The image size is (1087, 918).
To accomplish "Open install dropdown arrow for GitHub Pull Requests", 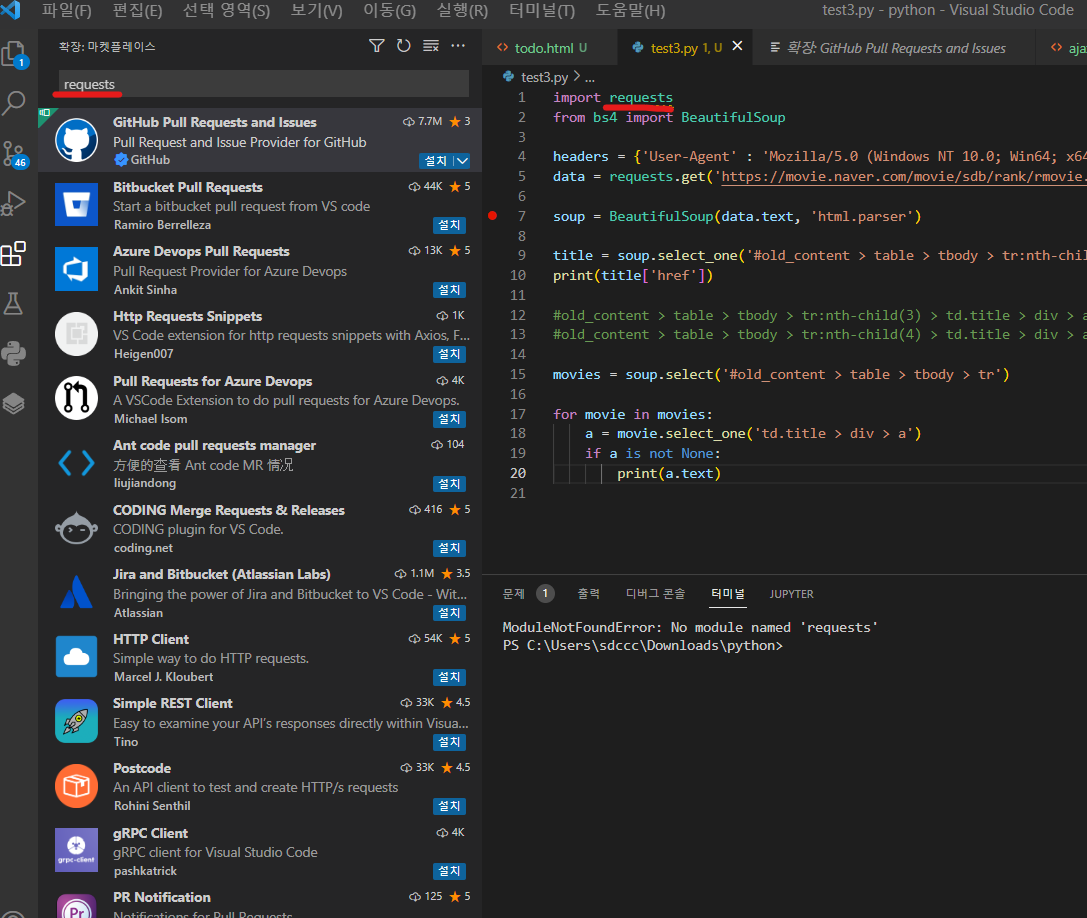I will pyautogui.click(x=462, y=161).
